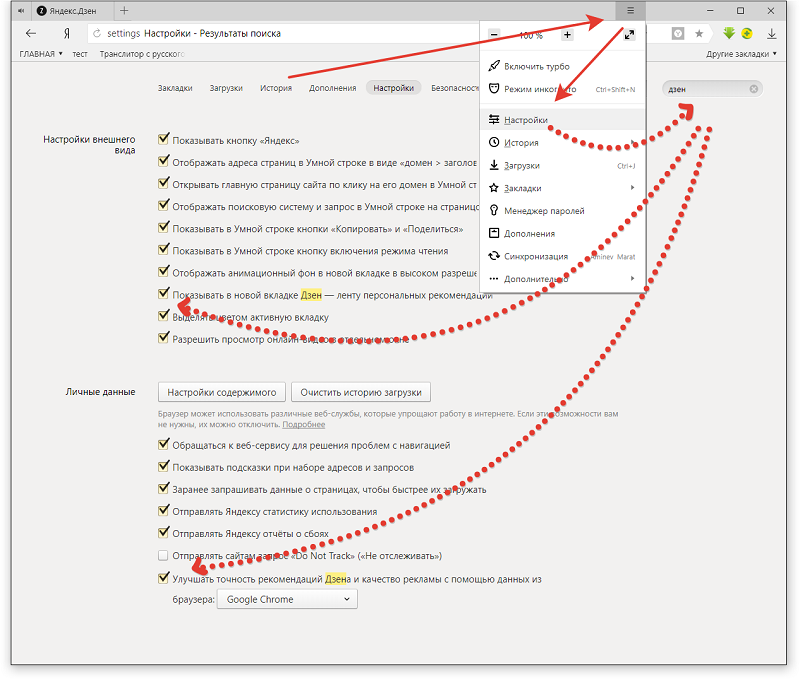800x679 pixels.
Task: Toggle Обращаться к веб-сервису checkbox
Action: [x=163, y=444]
